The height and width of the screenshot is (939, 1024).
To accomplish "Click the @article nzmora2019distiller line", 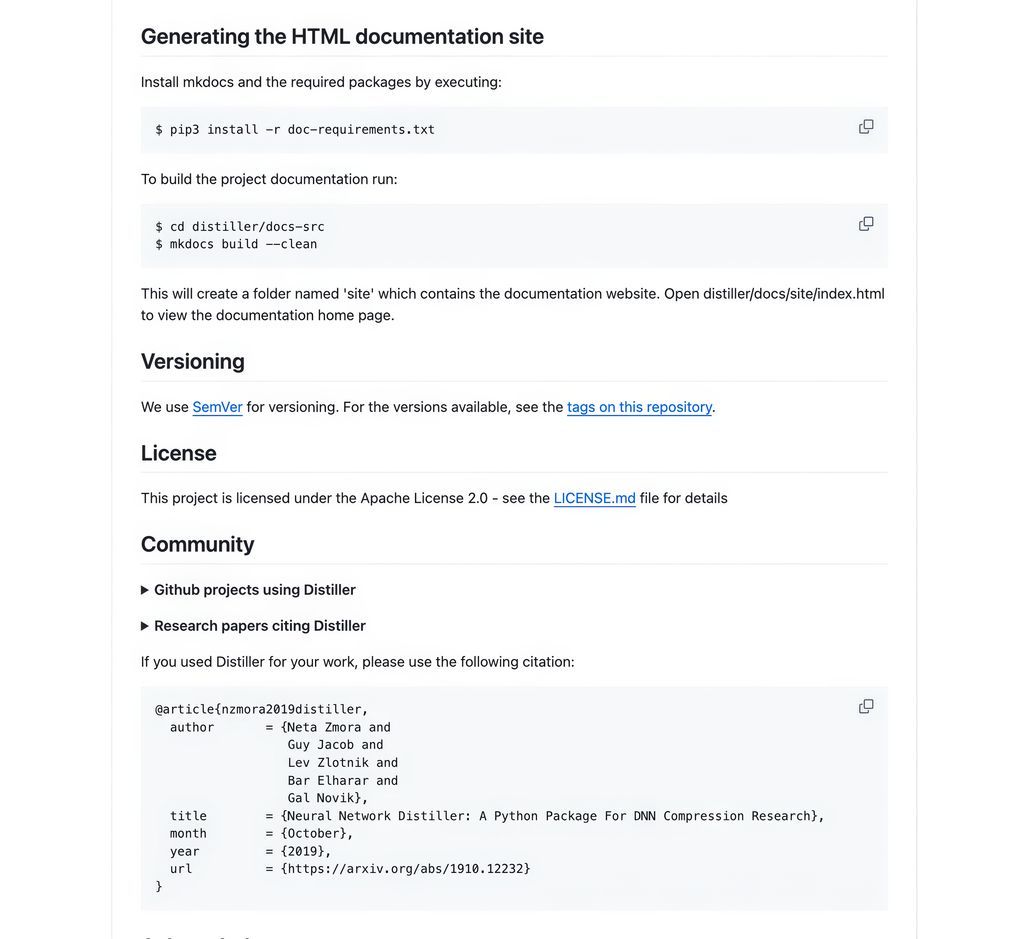I will point(261,710).
